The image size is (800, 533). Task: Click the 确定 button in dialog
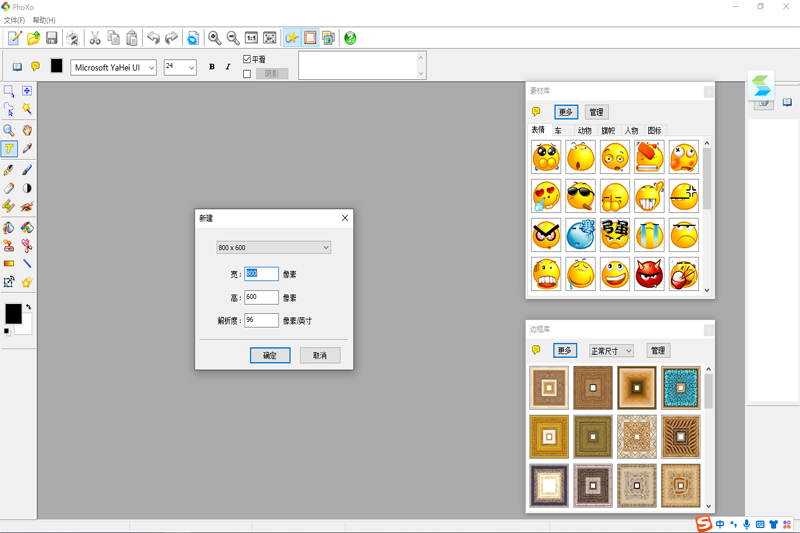coord(270,355)
